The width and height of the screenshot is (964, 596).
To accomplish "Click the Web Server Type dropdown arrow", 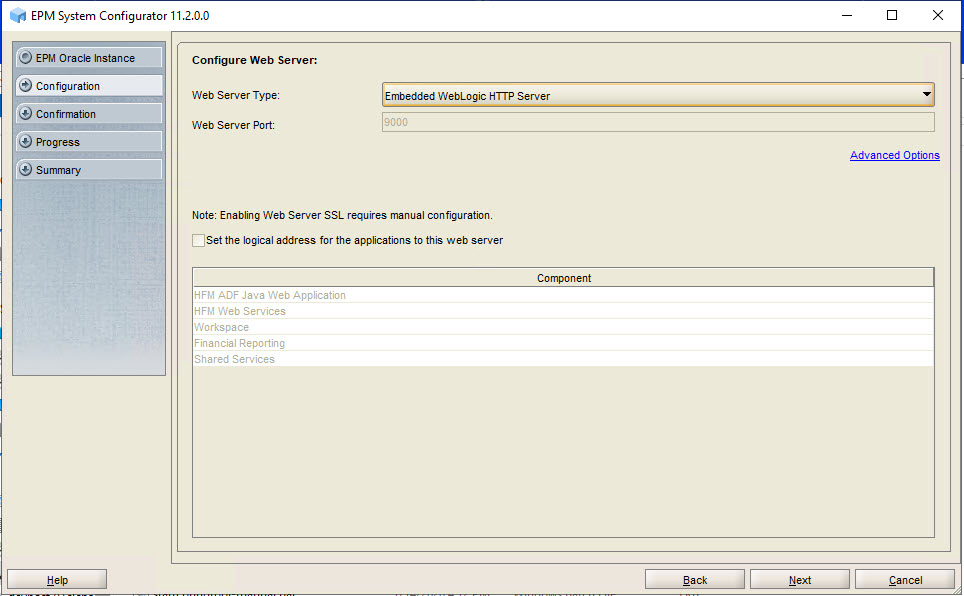I will (x=926, y=95).
